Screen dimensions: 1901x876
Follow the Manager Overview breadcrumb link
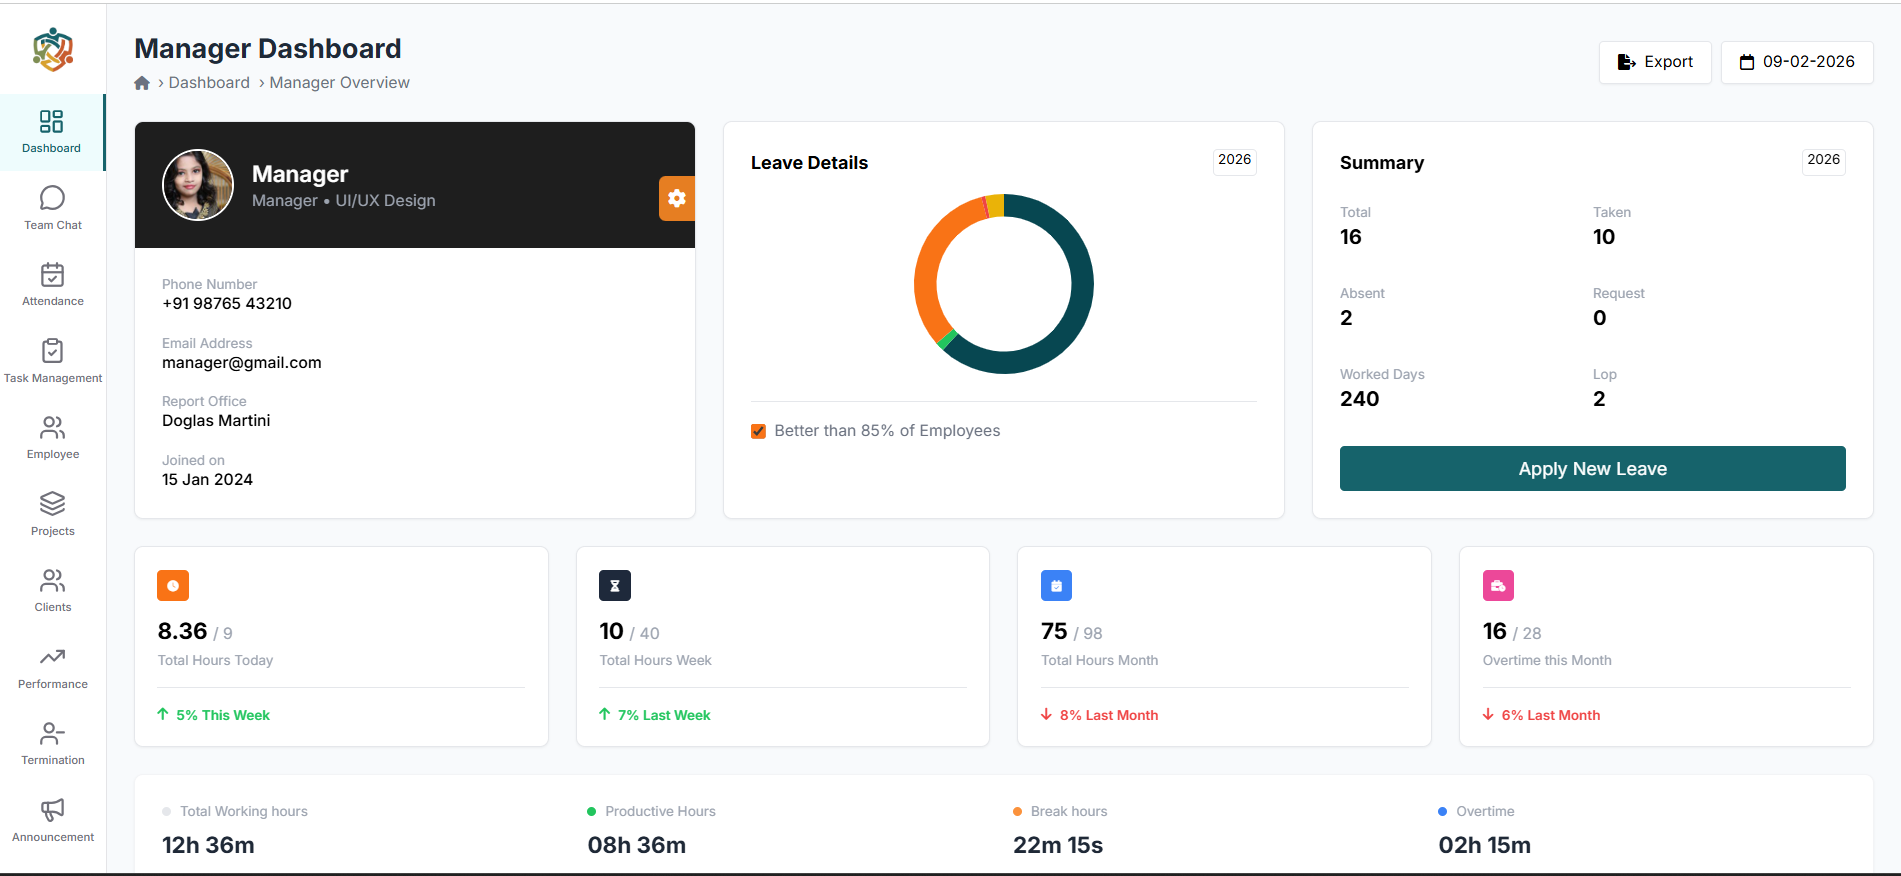[x=340, y=83]
